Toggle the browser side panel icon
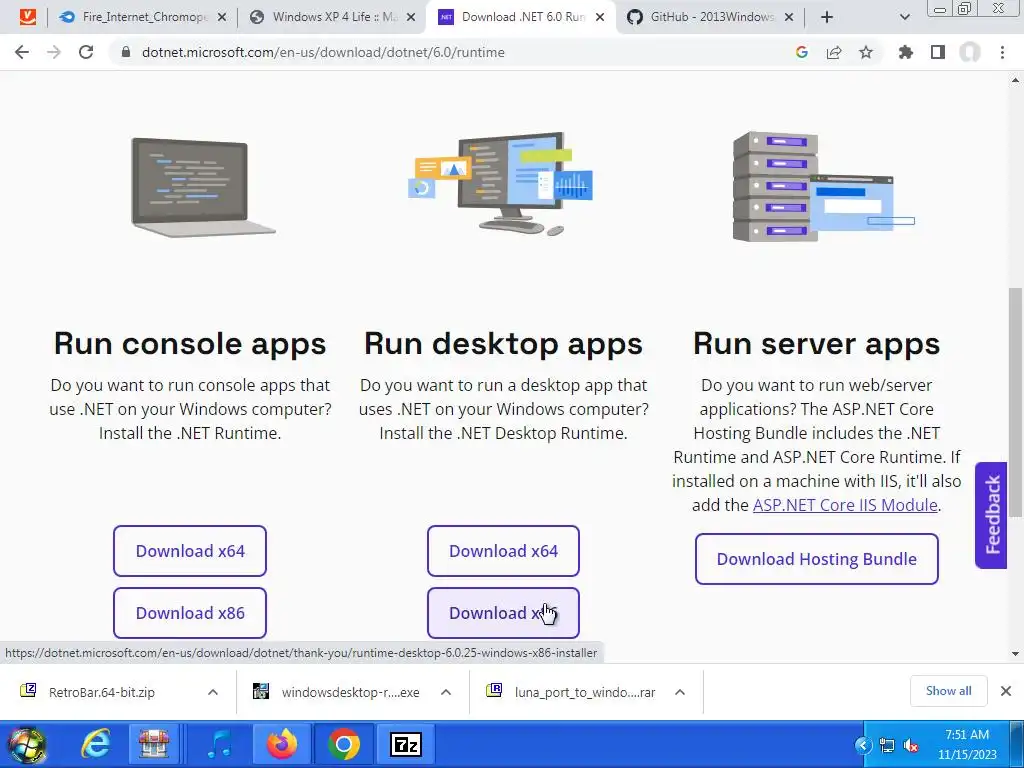Image resolution: width=1024 pixels, height=768 pixels. tap(938, 52)
